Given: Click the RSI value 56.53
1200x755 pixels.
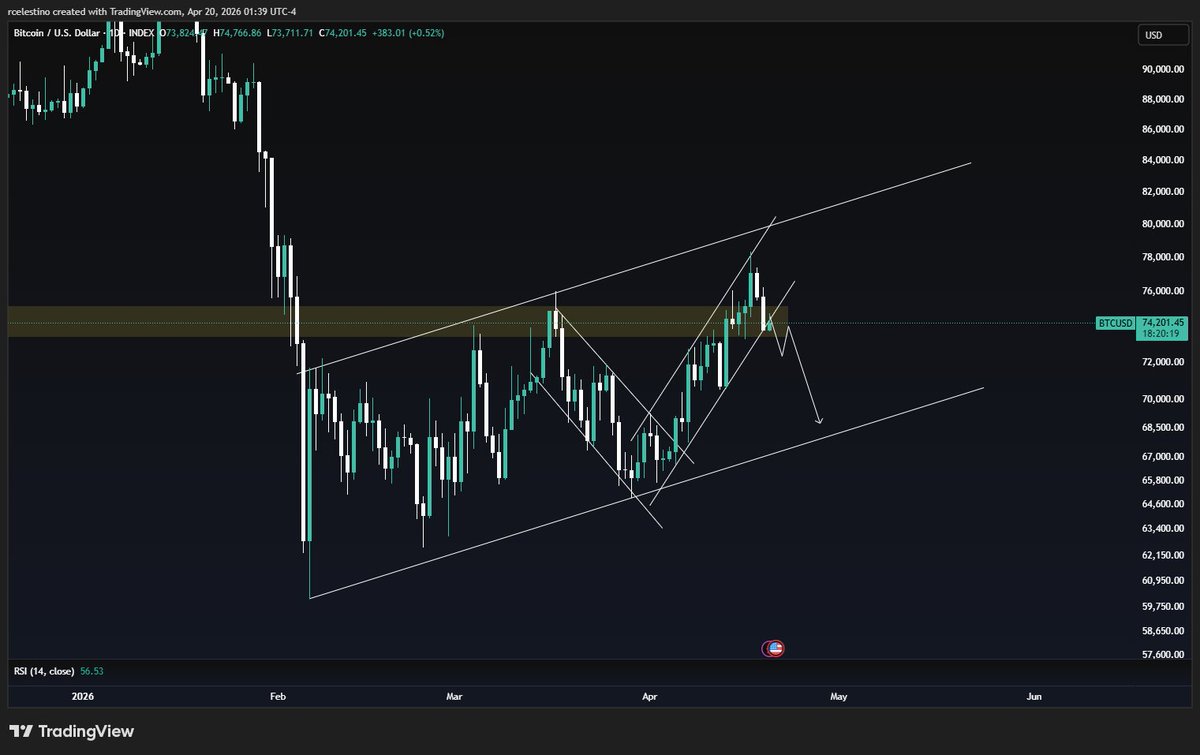Looking at the screenshot, I should (91, 672).
